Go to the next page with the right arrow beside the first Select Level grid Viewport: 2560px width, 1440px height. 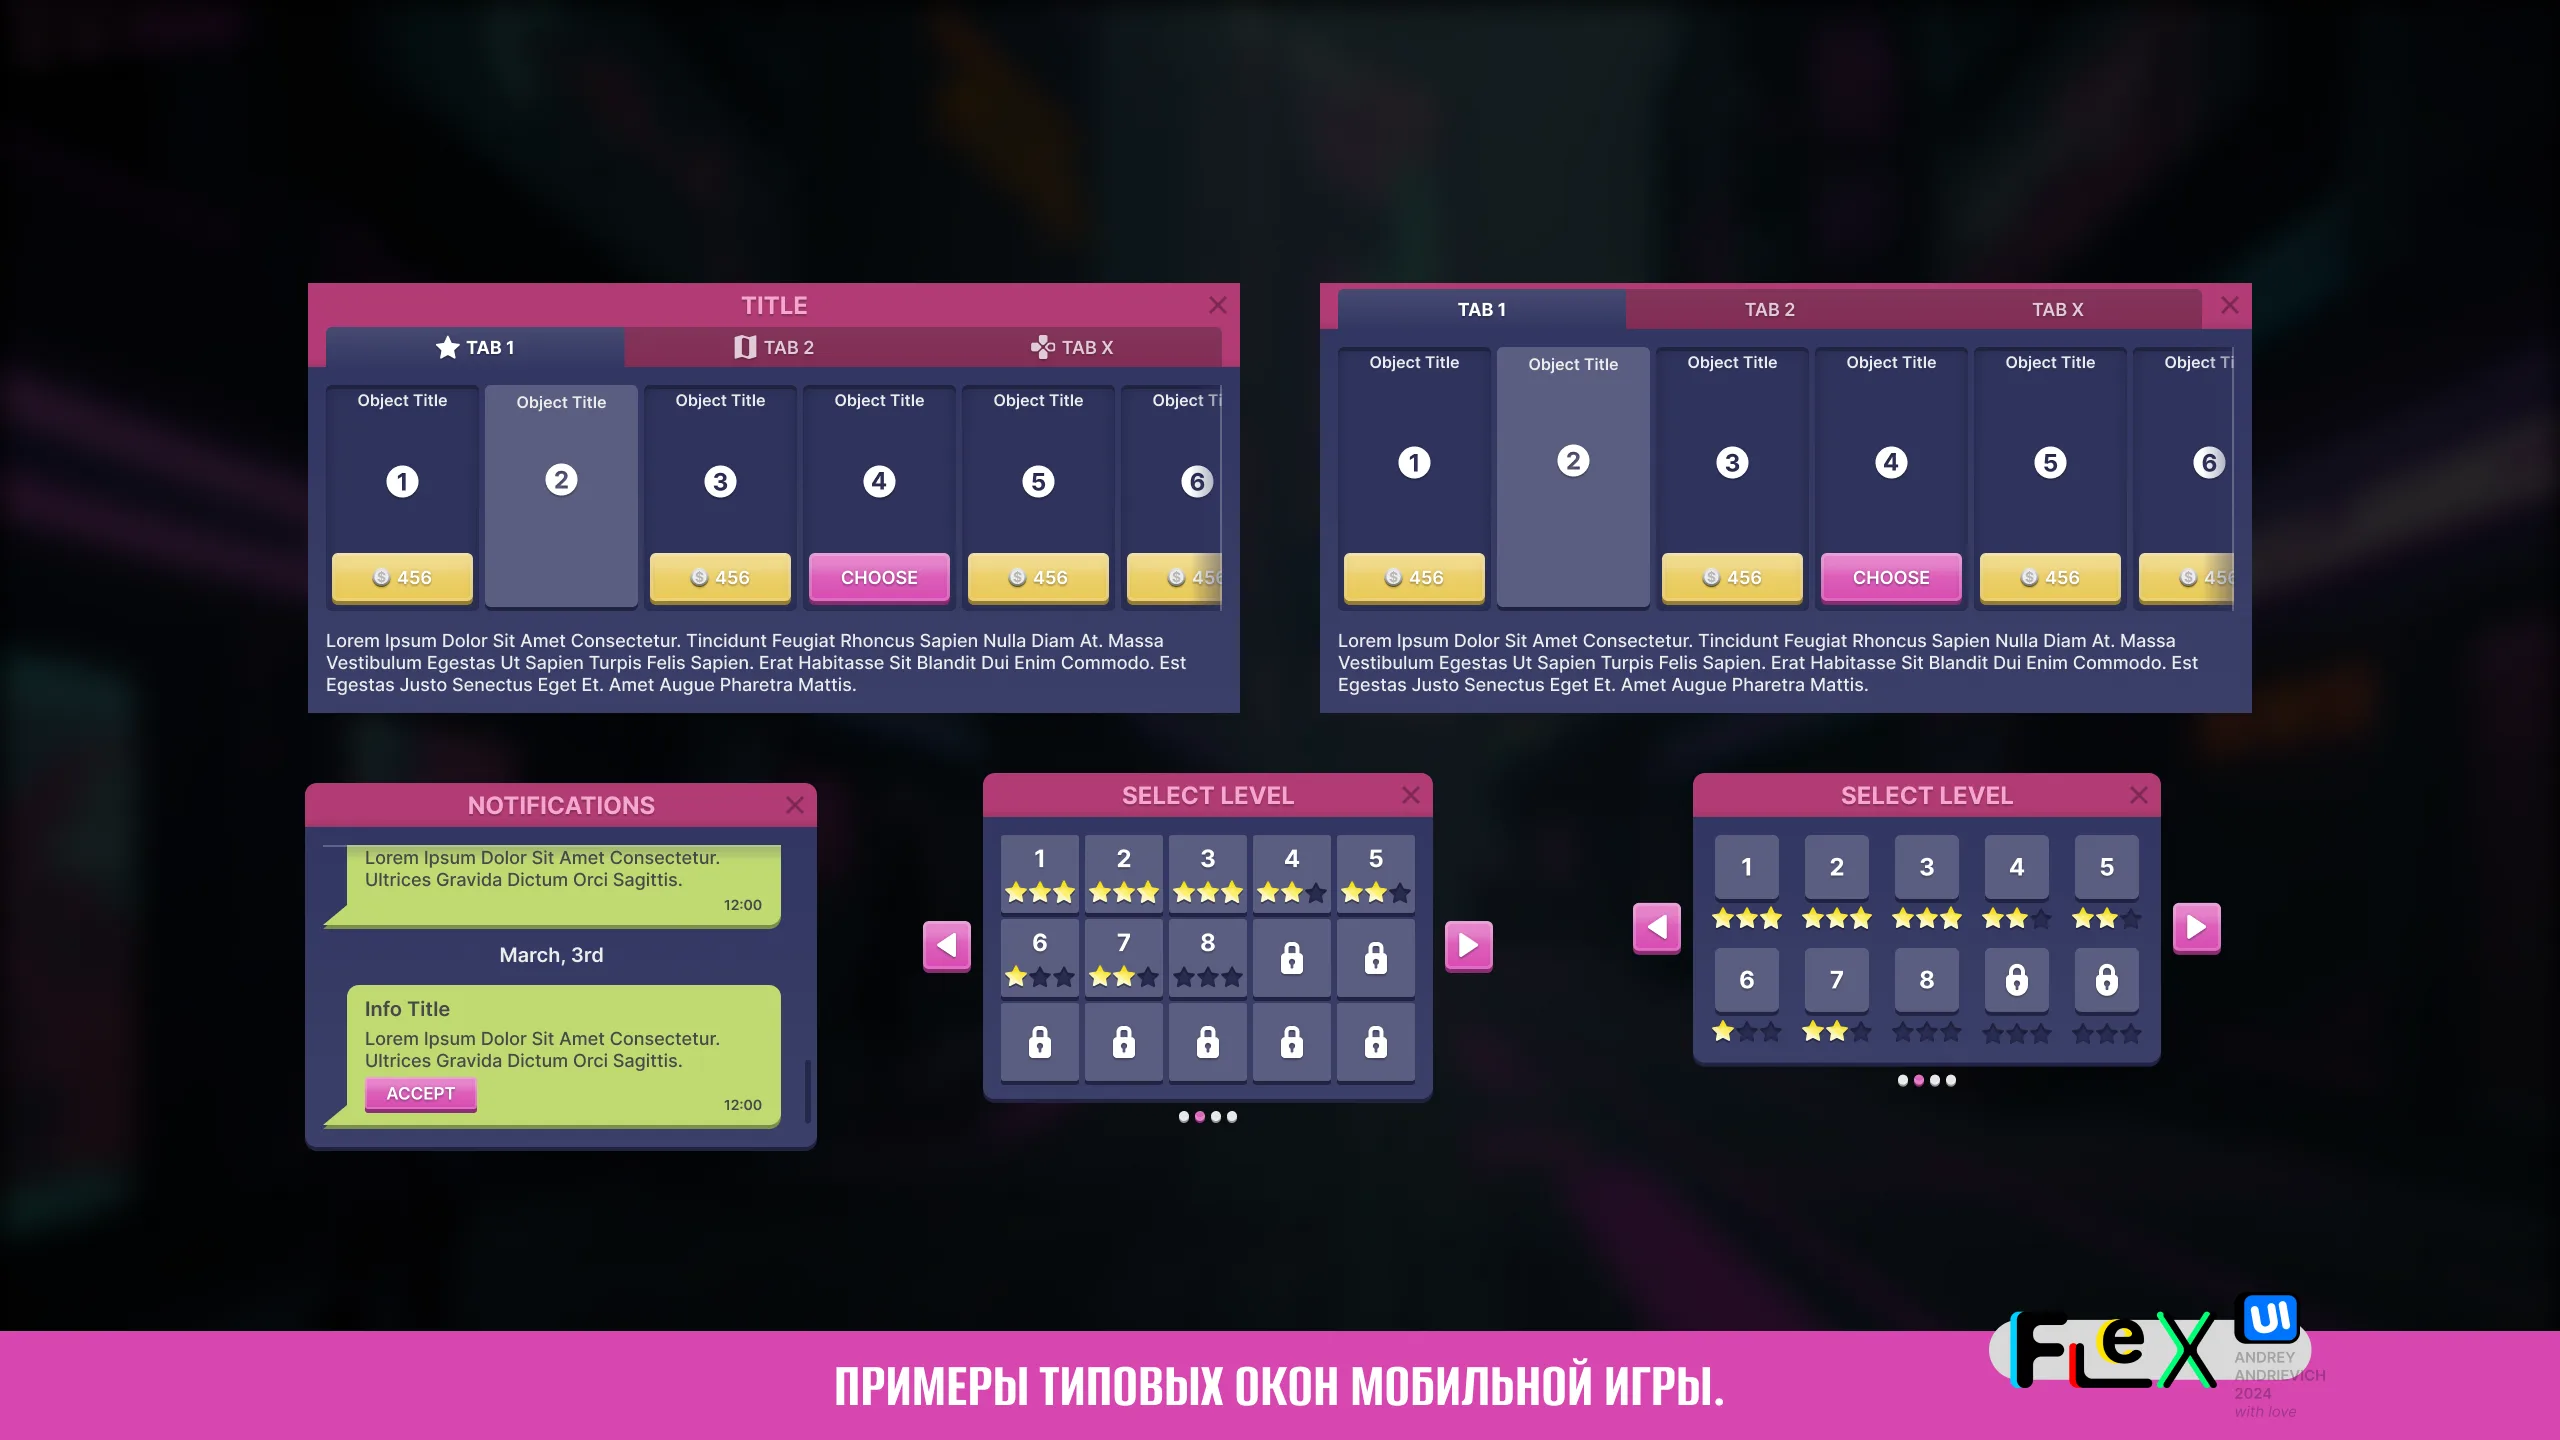coord(1468,945)
